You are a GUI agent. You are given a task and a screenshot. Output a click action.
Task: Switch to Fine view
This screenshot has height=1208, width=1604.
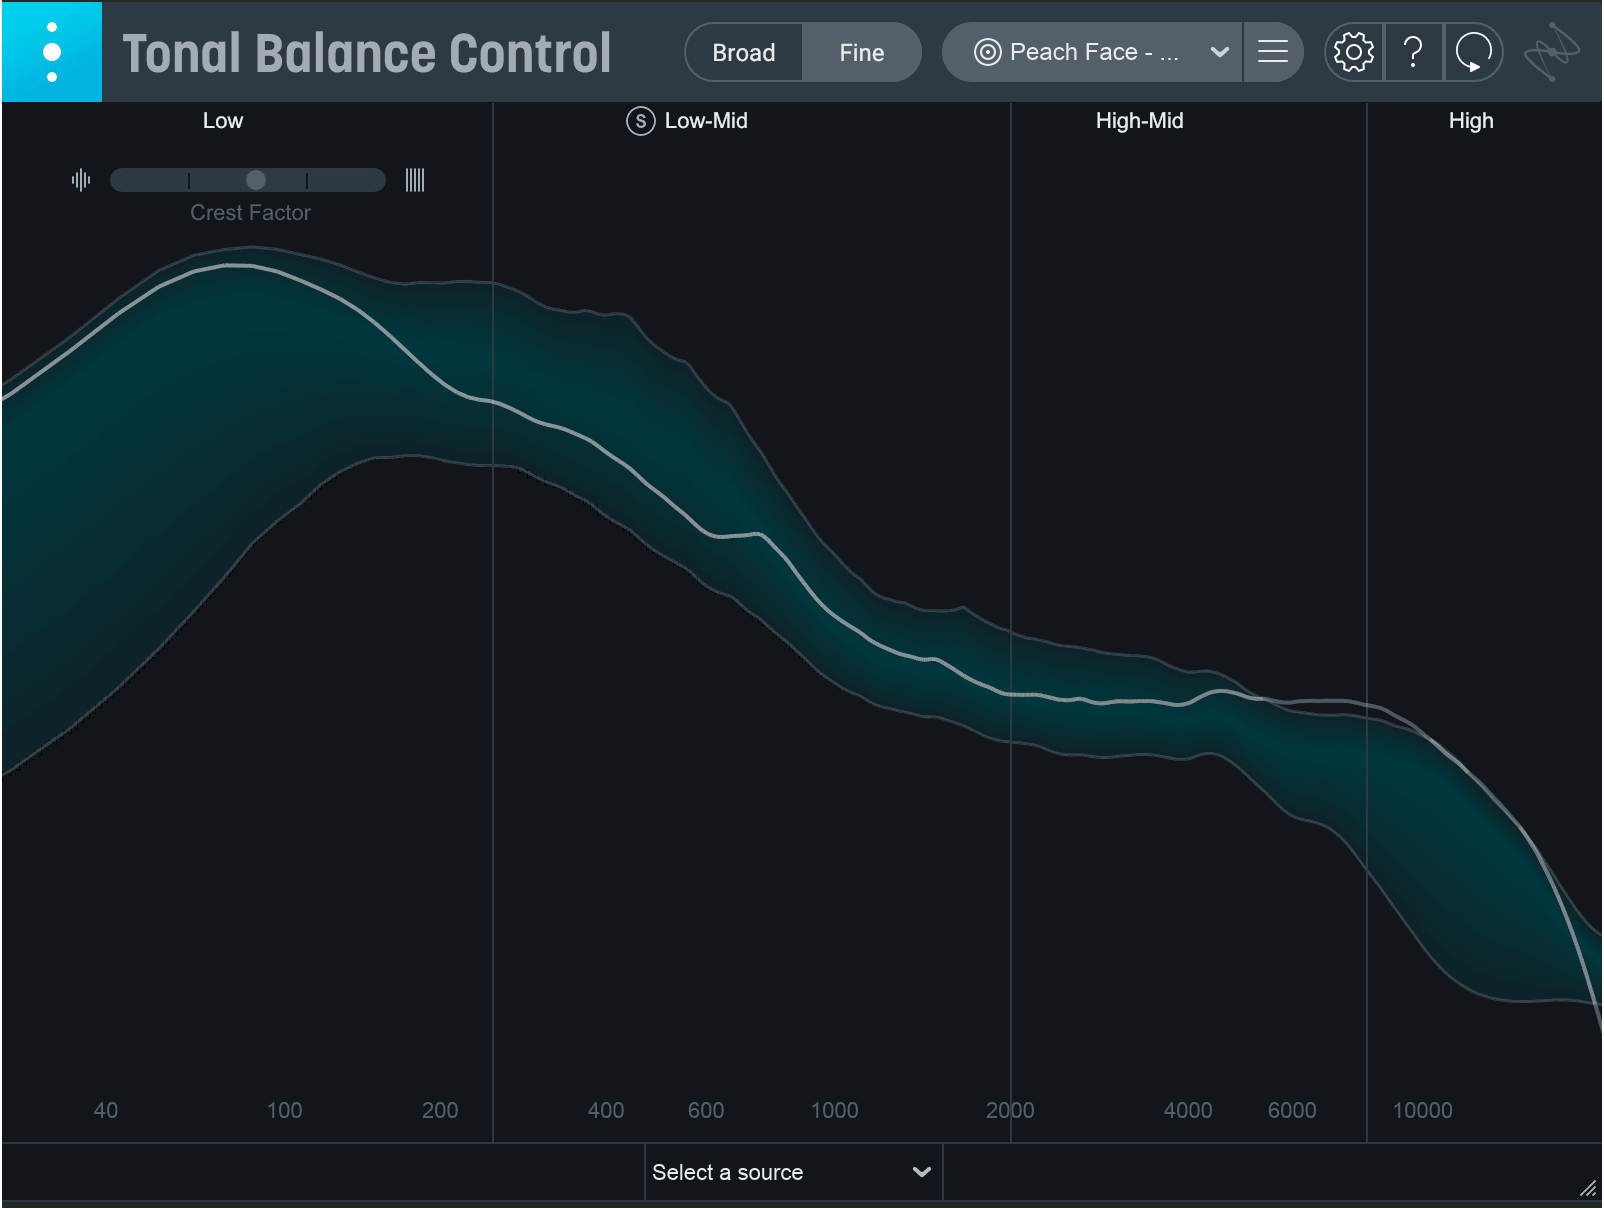861,52
